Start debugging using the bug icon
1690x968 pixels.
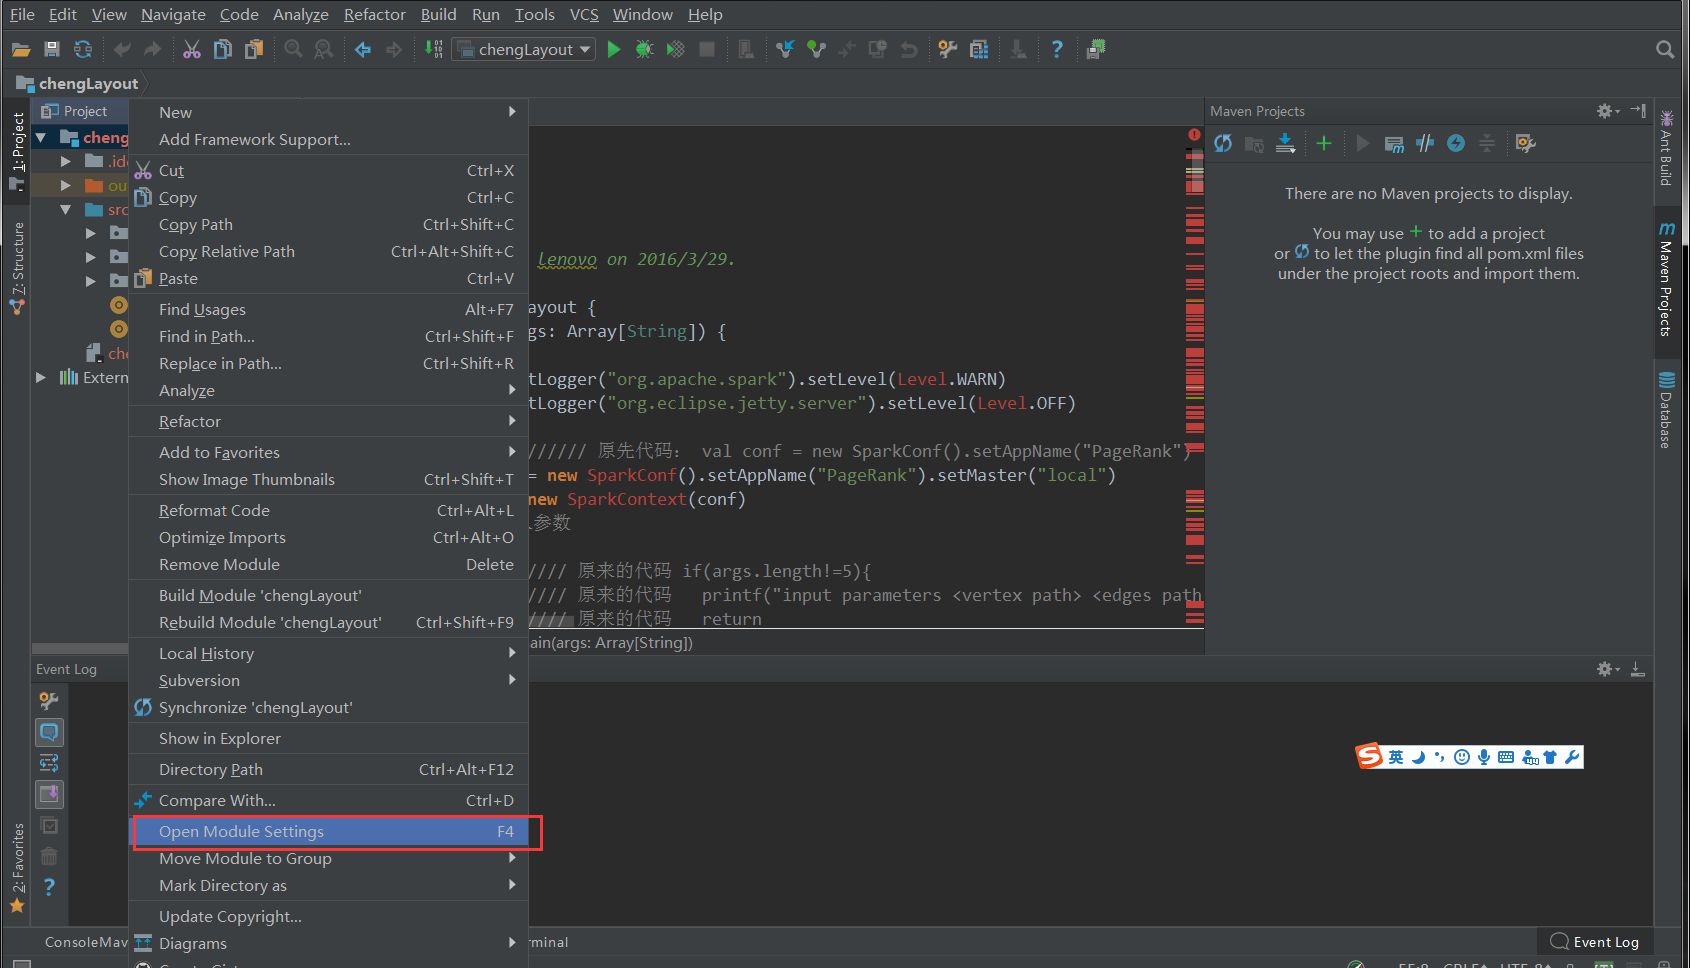point(645,48)
